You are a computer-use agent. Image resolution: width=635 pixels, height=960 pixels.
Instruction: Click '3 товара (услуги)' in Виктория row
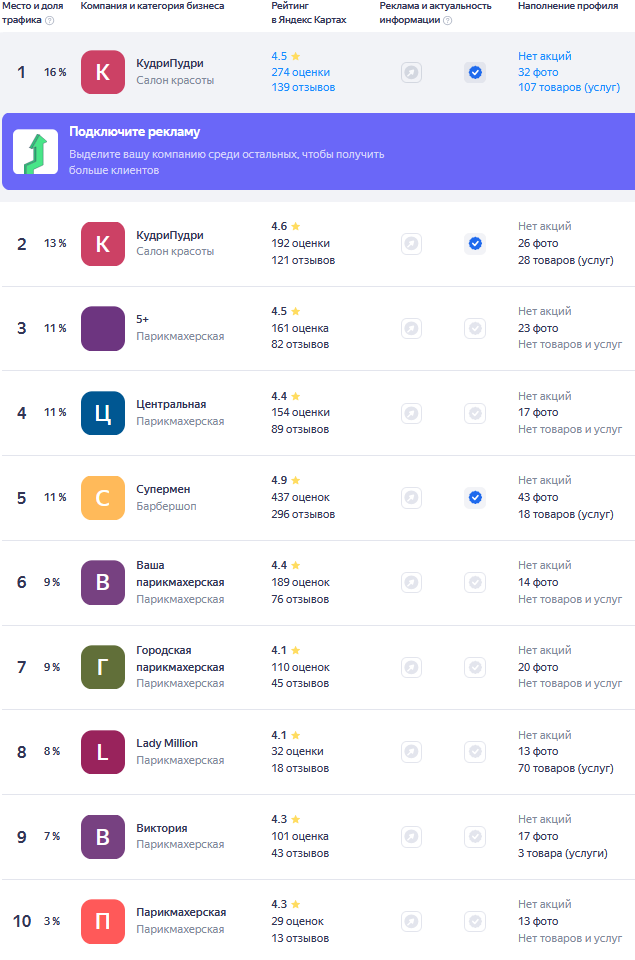[563, 853]
